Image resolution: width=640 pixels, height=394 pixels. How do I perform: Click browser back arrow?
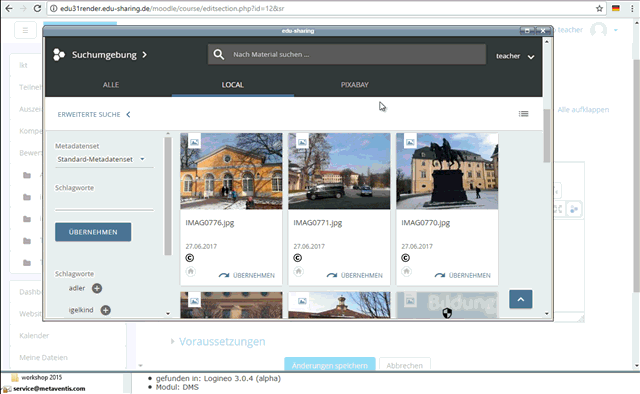(x=9, y=8)
